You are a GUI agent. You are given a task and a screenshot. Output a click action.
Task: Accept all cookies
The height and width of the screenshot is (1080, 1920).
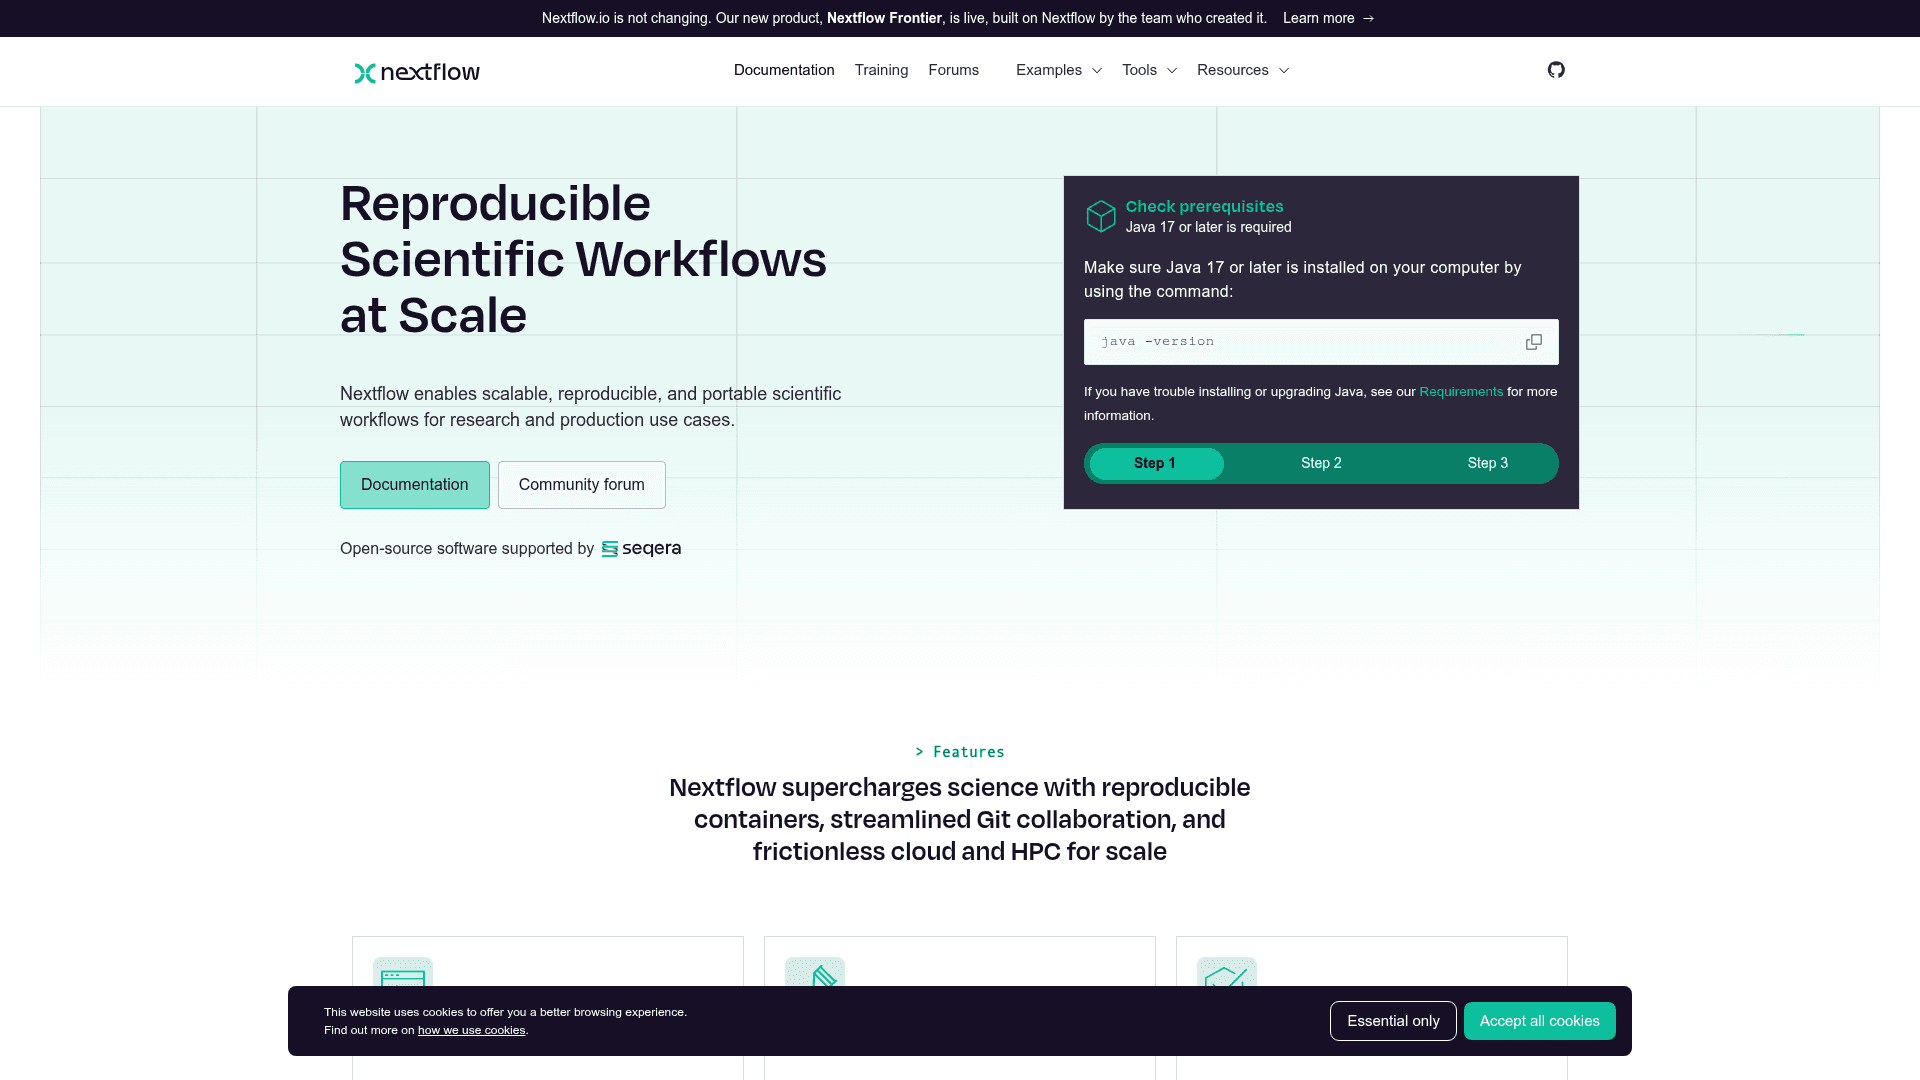tap(1539, 1021)
